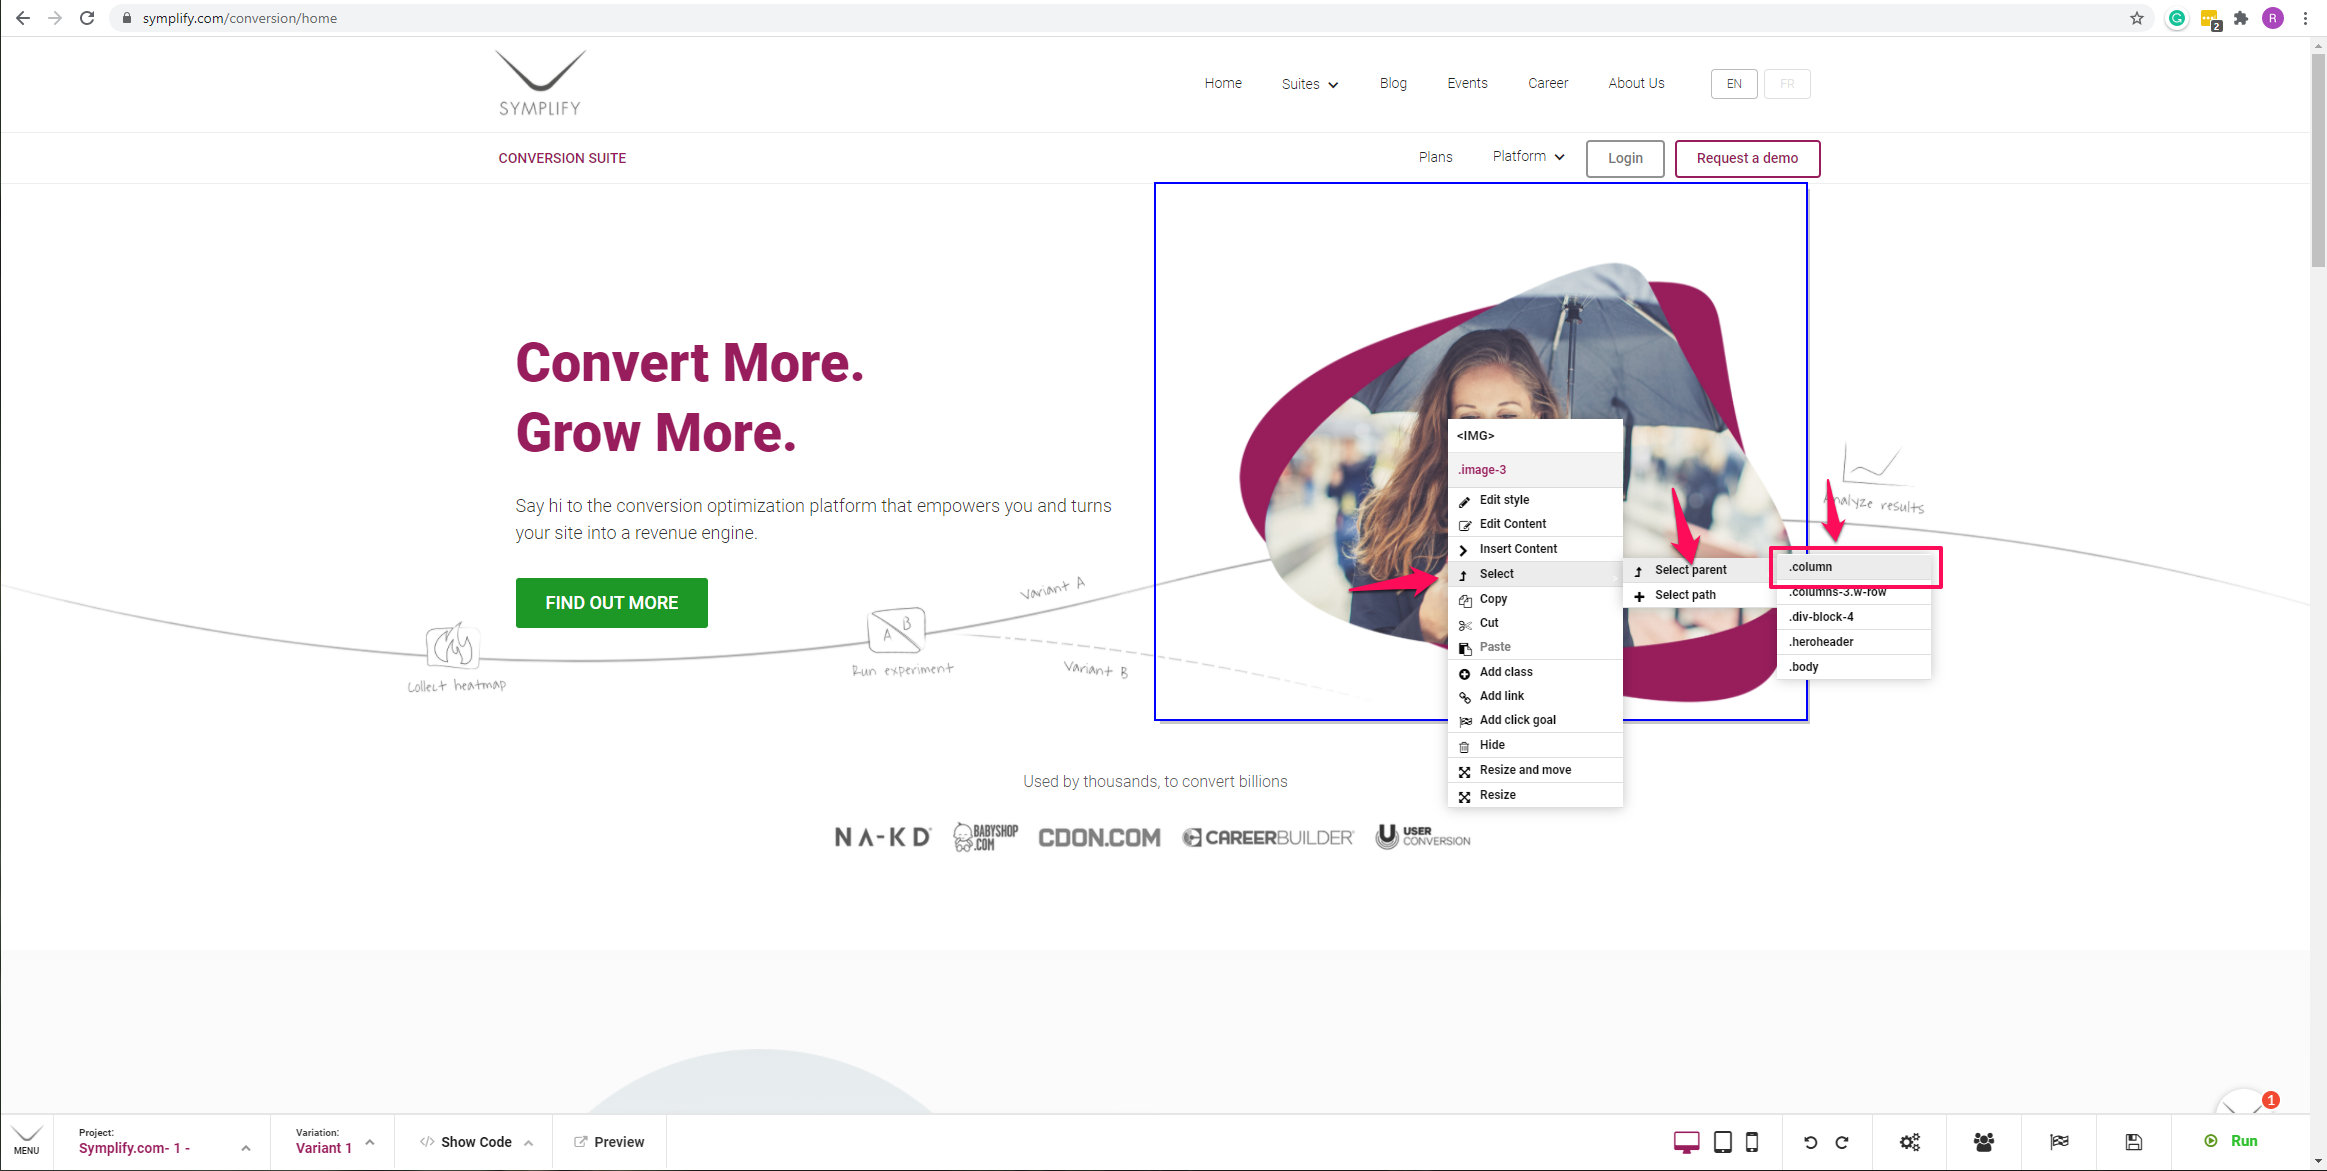Go back in browser

point(23,18)
